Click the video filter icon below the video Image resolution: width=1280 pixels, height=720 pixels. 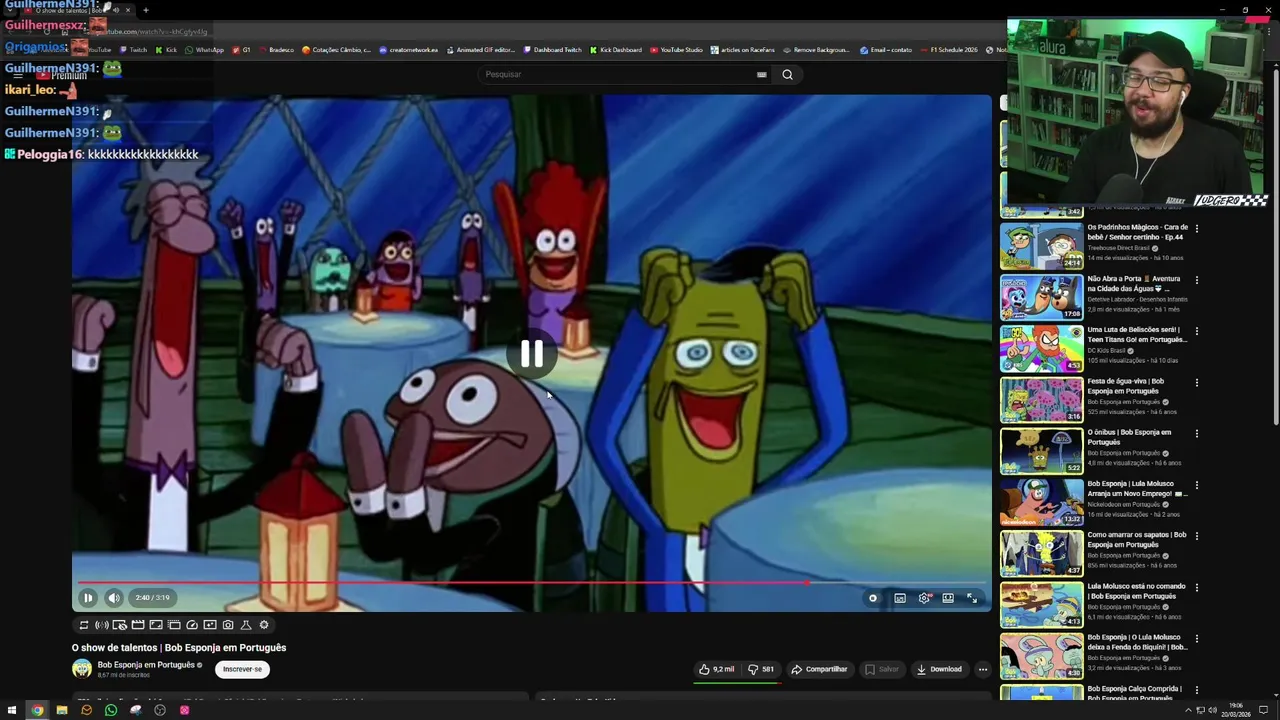pos(210,625)
